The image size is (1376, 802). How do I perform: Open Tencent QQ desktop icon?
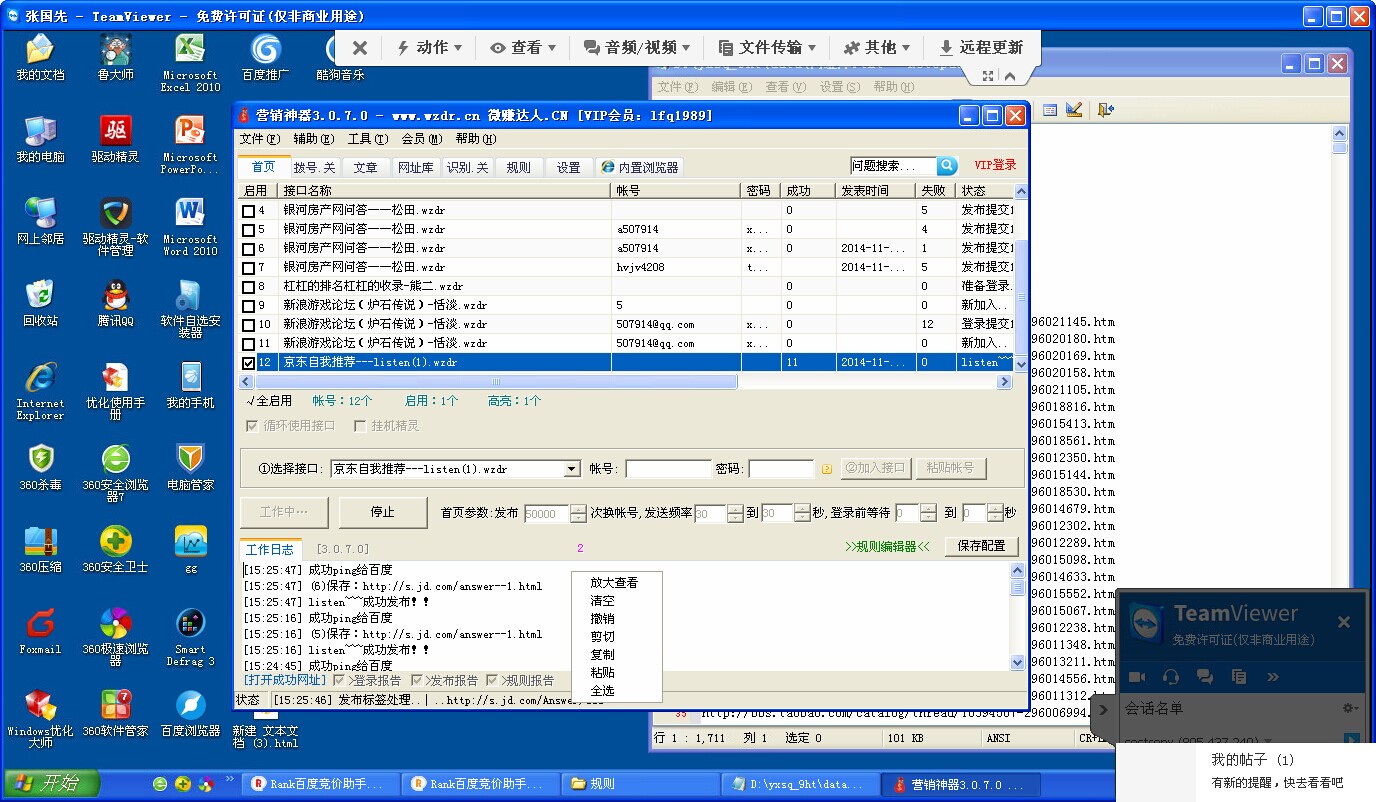tap(115, 303)
